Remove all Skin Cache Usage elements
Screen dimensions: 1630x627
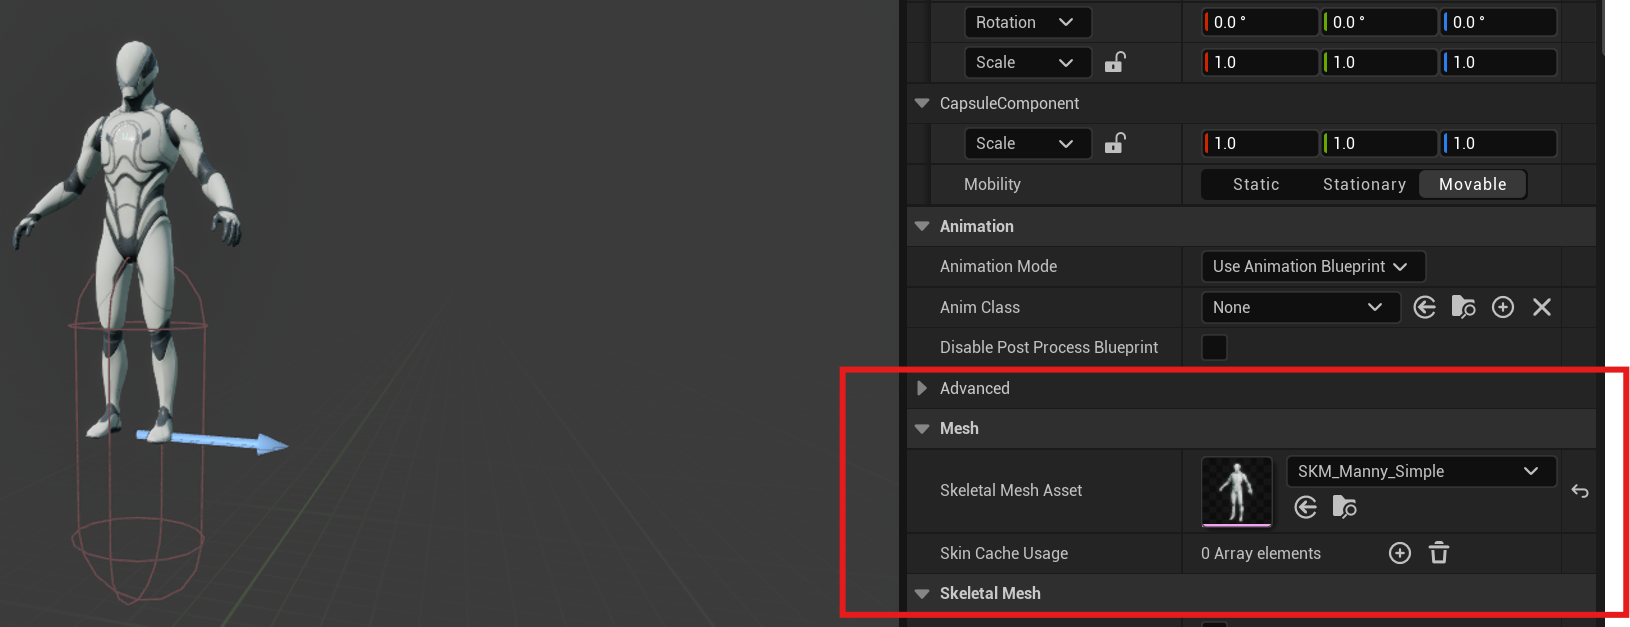[1439, 553]
